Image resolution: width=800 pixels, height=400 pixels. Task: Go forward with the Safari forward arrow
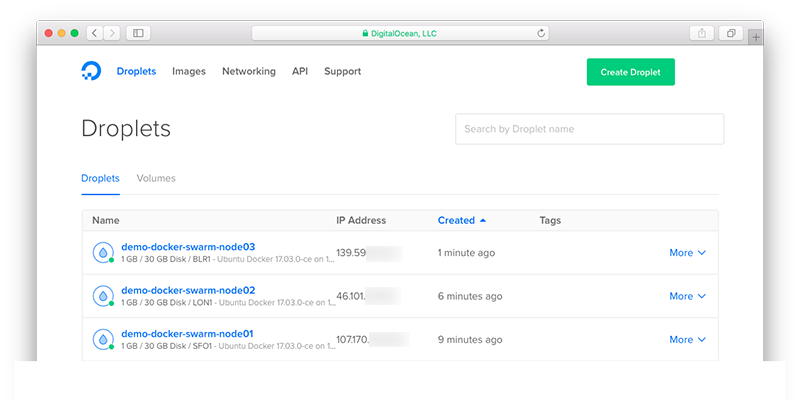click(x=112, y=33)
